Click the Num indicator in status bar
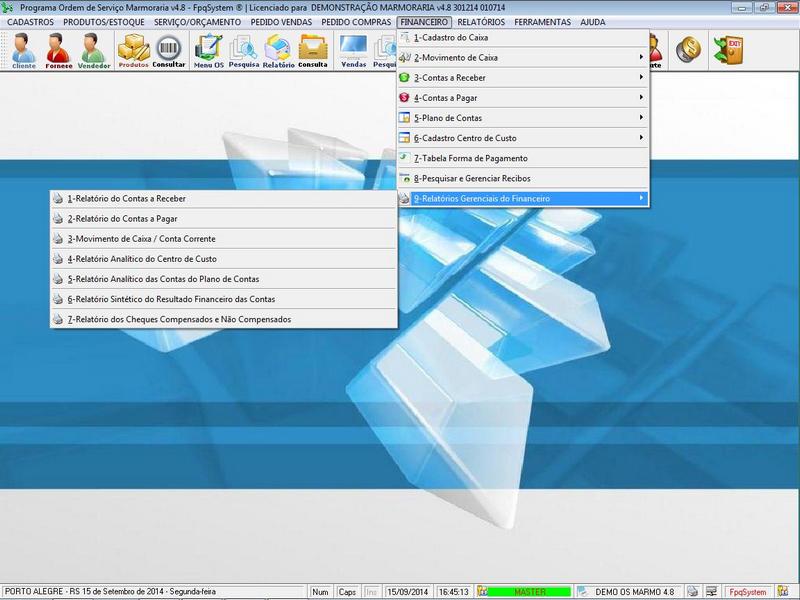This screenshot has width=800, height=600. click(x=320, y=592)
